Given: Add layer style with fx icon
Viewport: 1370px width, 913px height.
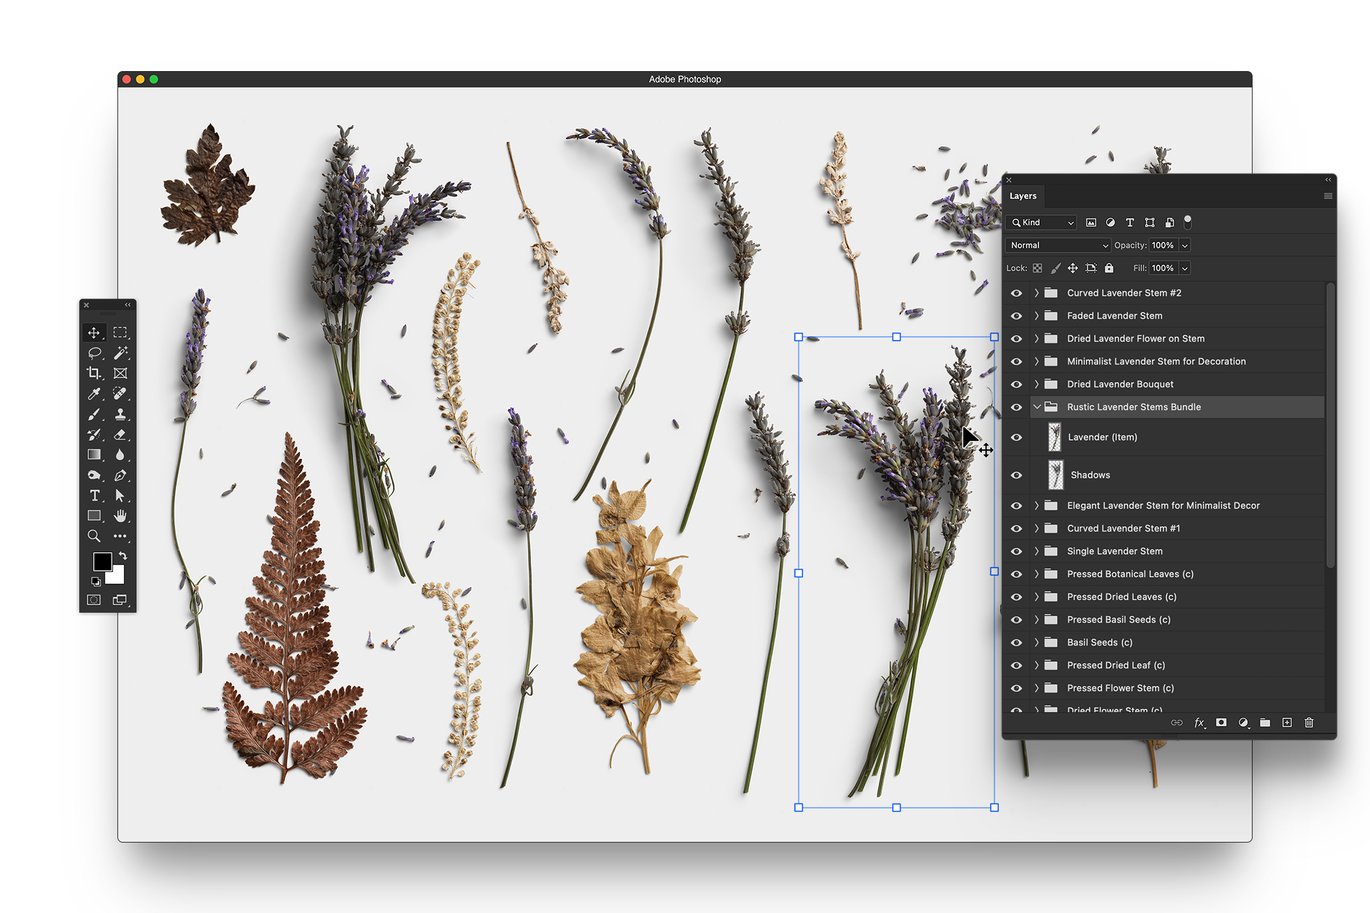Looking at the screenshot, I should [1199, 722].
